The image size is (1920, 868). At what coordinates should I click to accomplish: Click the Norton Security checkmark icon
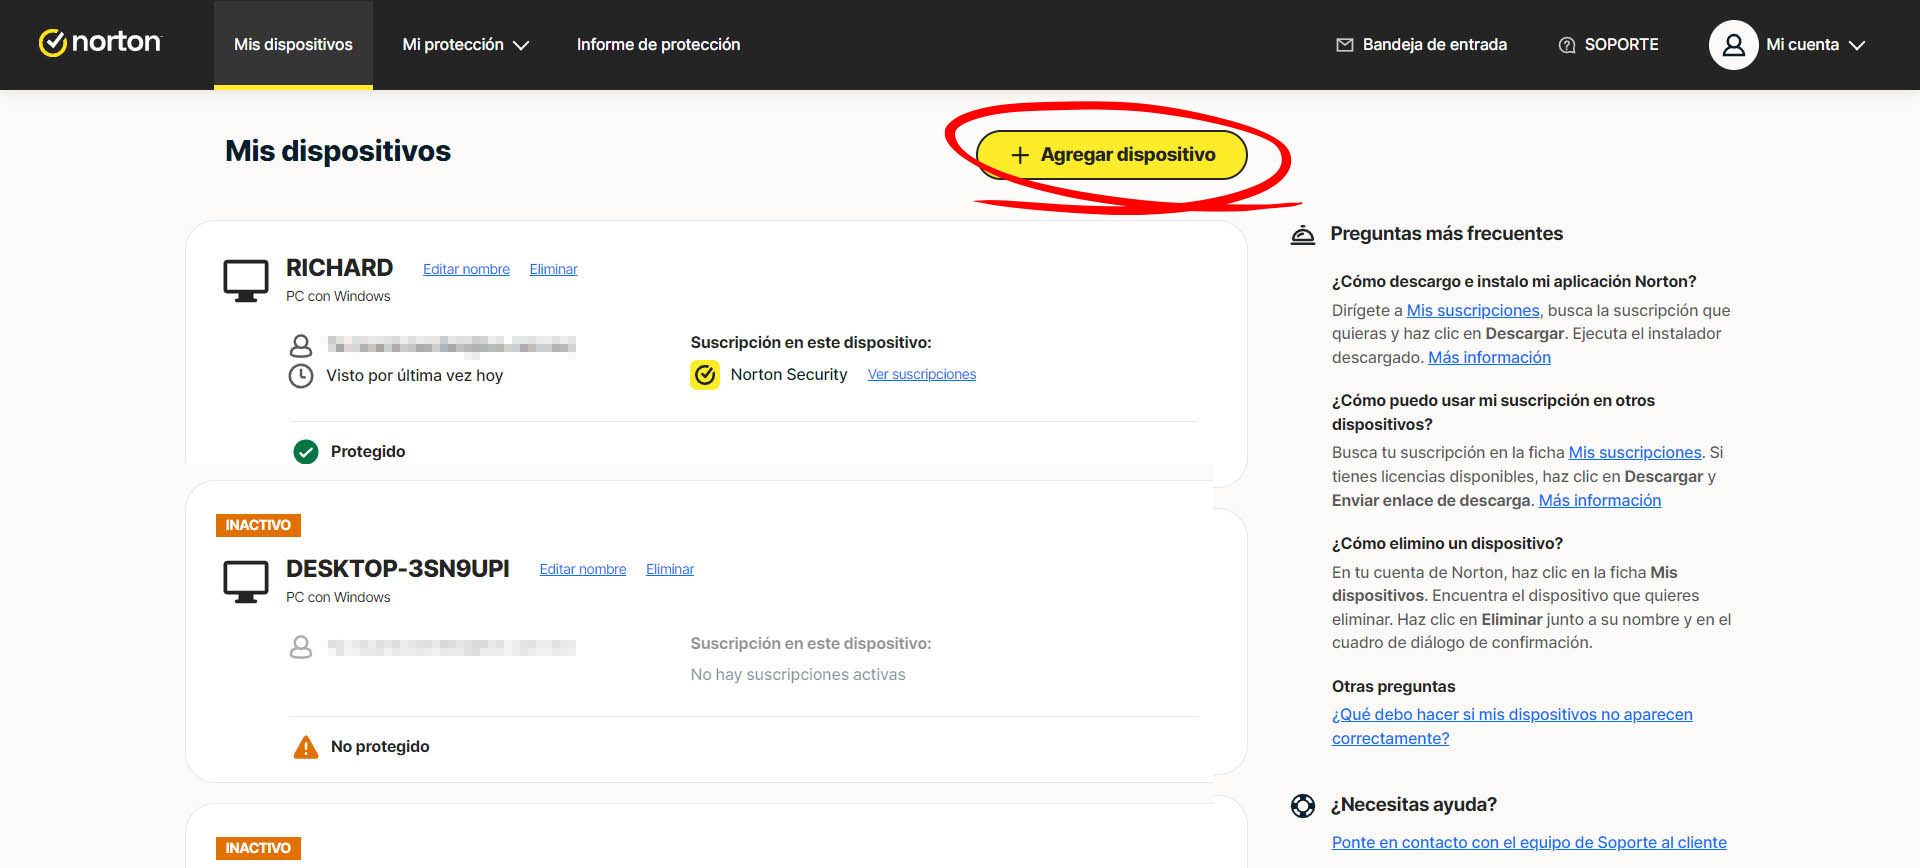click(x=705, y=375)
